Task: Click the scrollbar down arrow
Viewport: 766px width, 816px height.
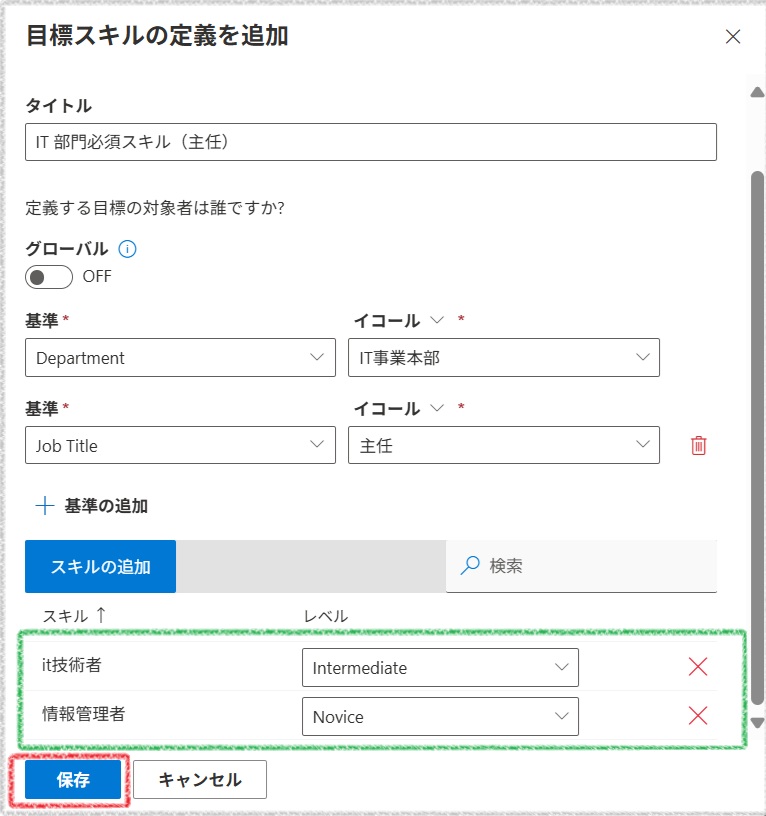Action: [757, 723]
